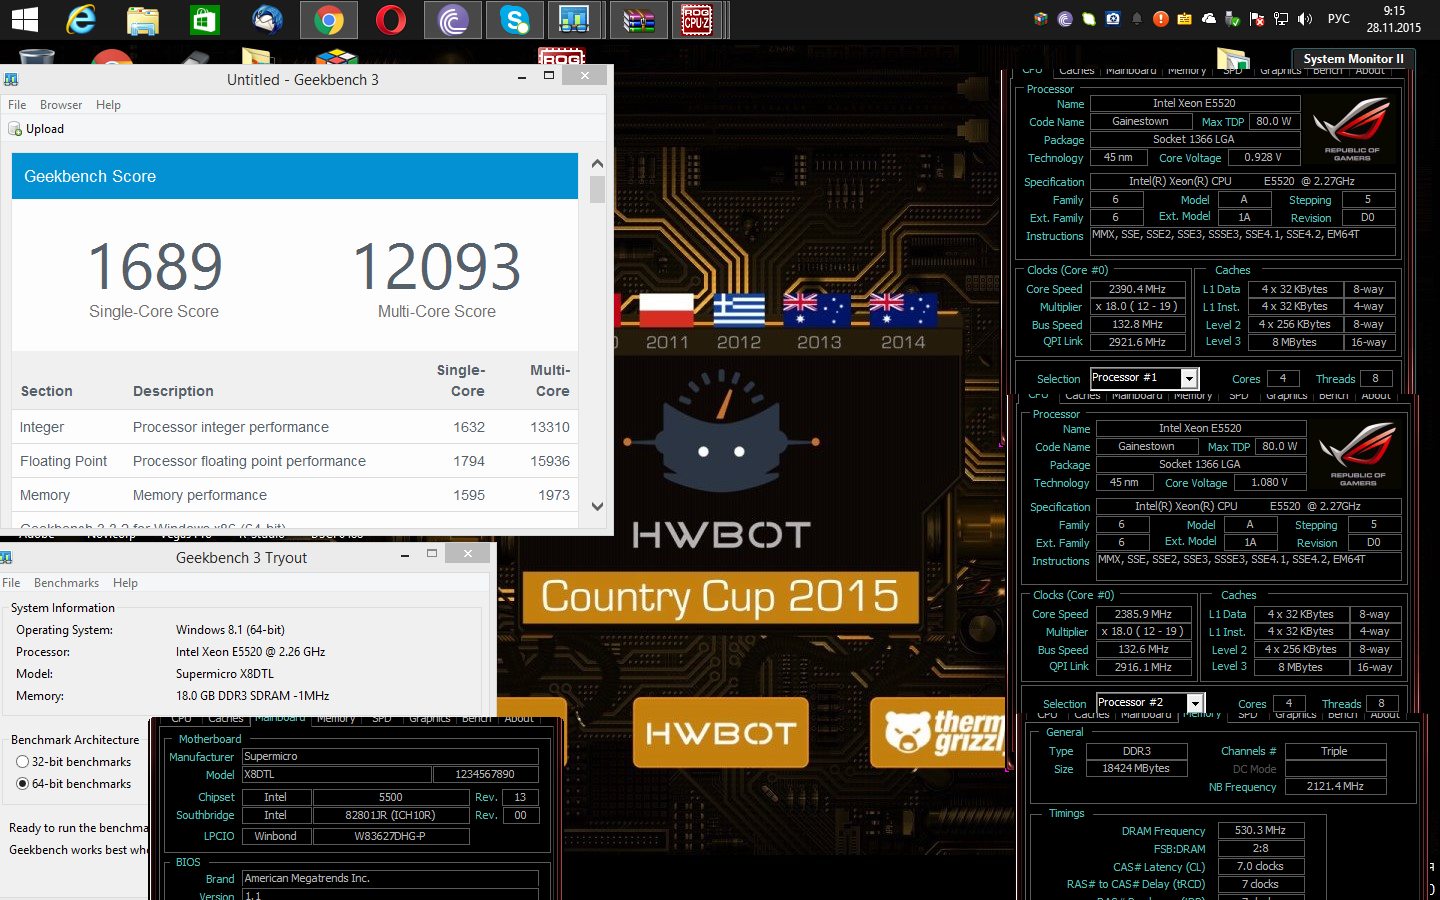Switch to BitTorrent on the taskbar
Screen dimensions: 1440x900
pyautogui.click(x=453, y=19)
